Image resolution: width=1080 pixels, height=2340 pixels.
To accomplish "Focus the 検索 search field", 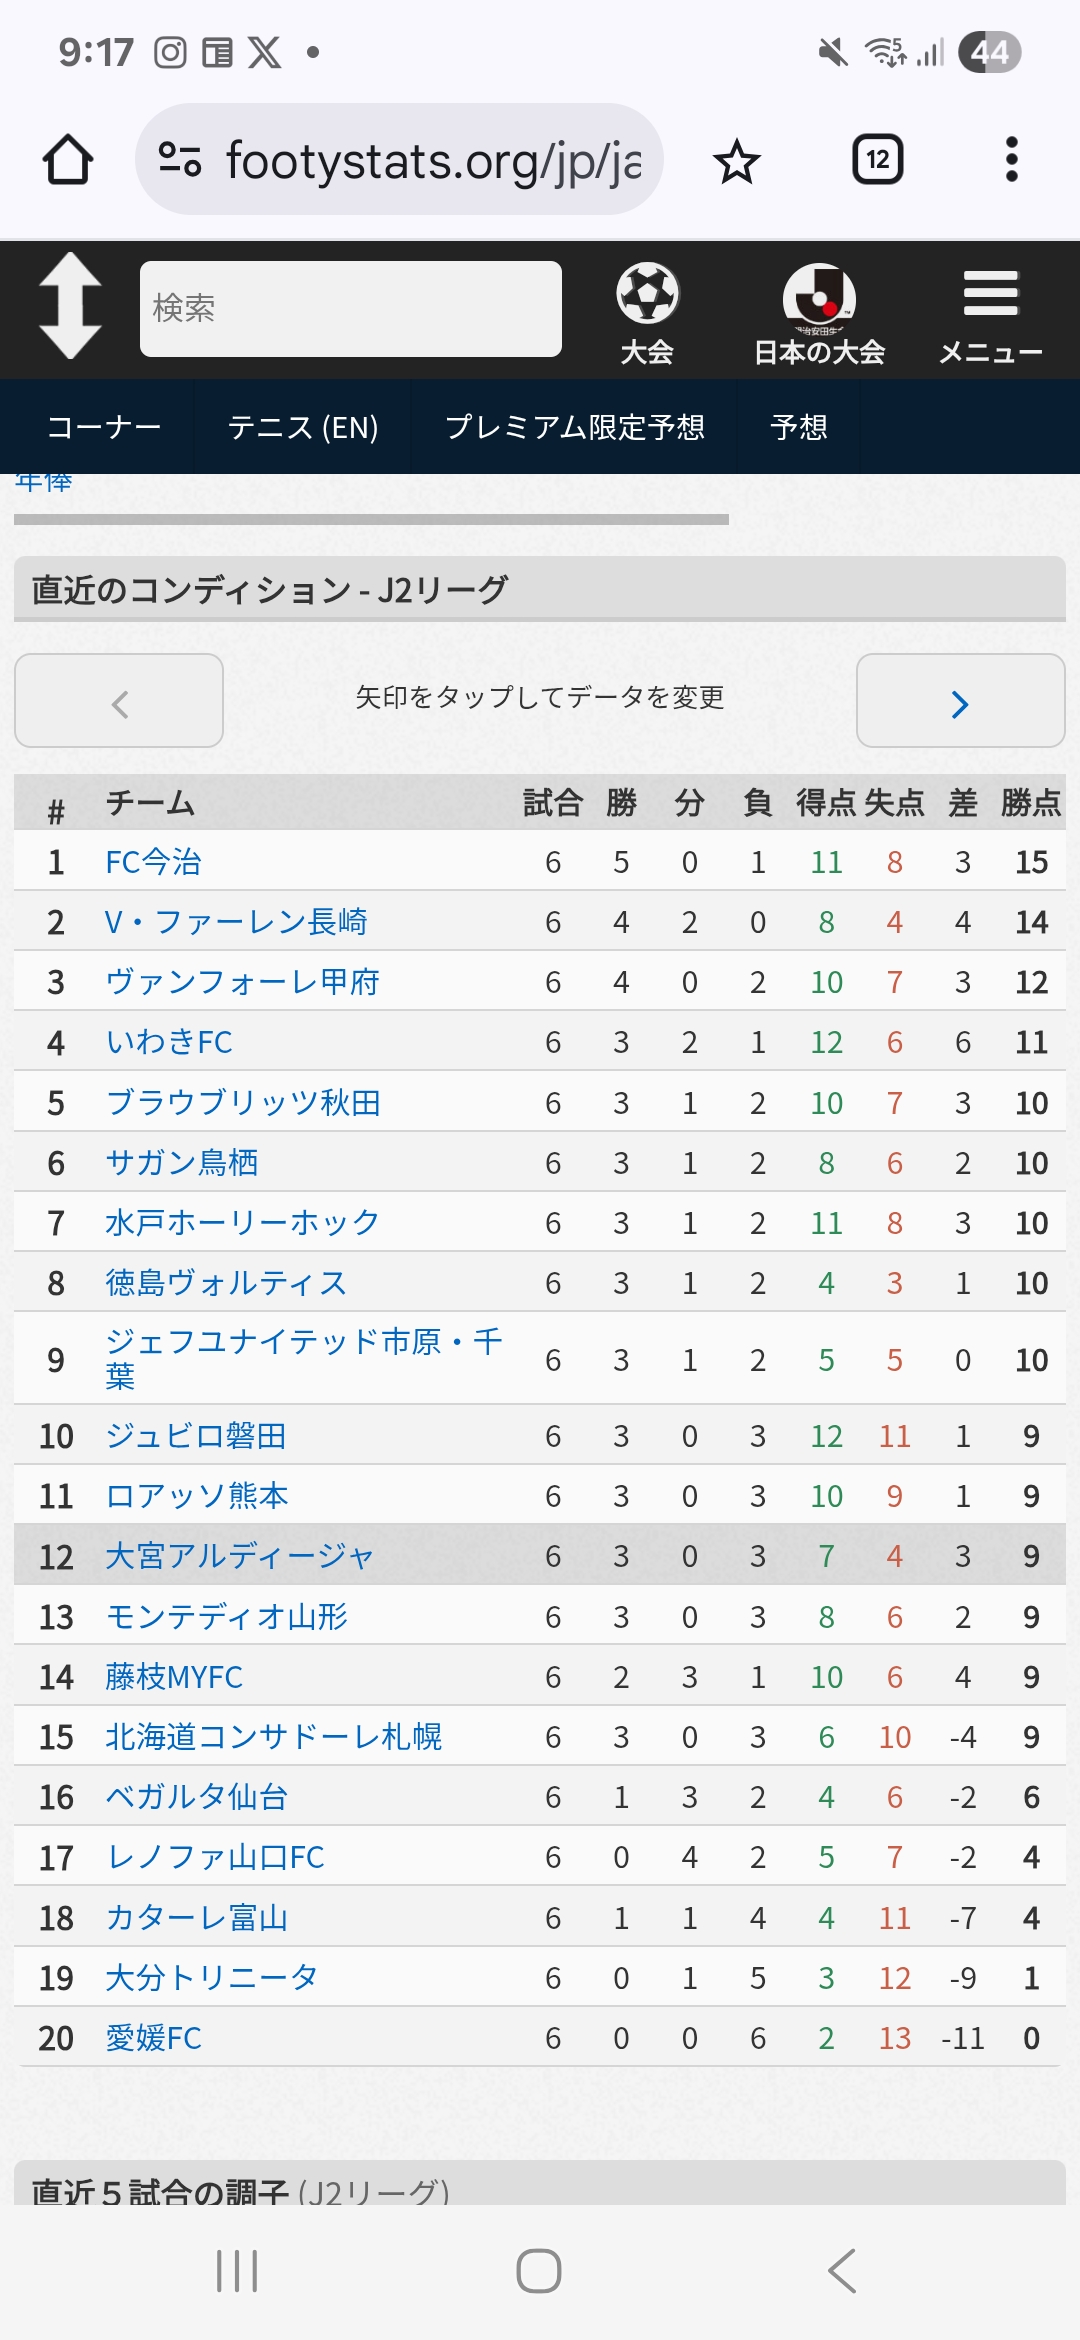I will [351, 309].
